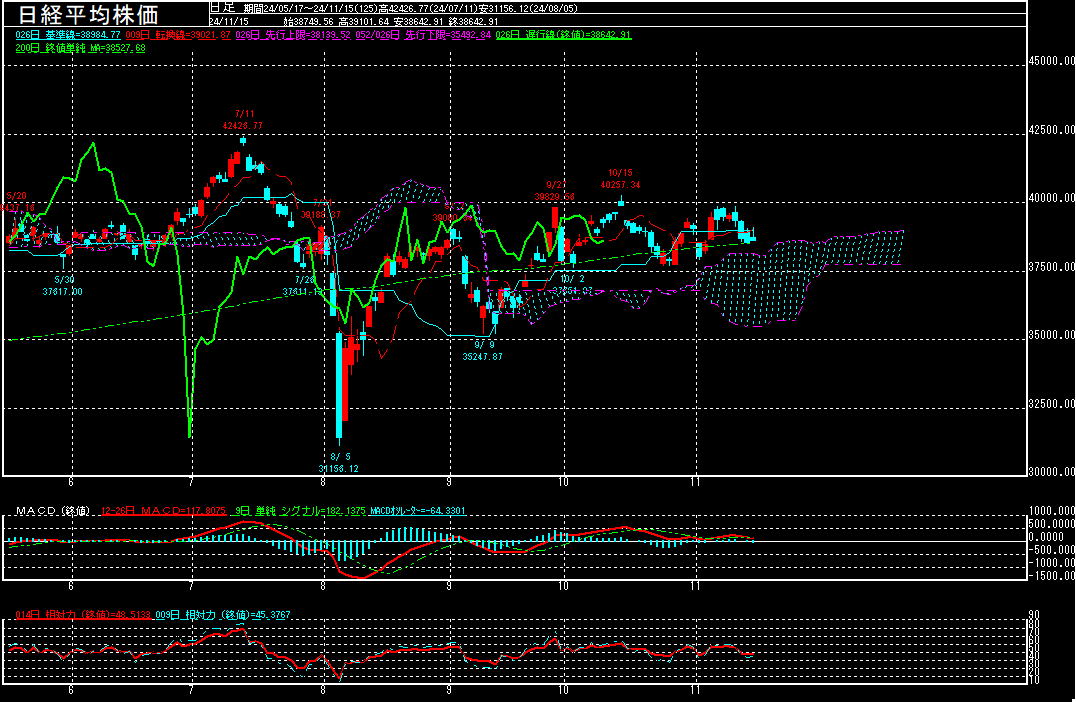This screenshot has width=1076, height=702.
Task: Click the 35000.00 price axis label
Action: click(1051, 335)
